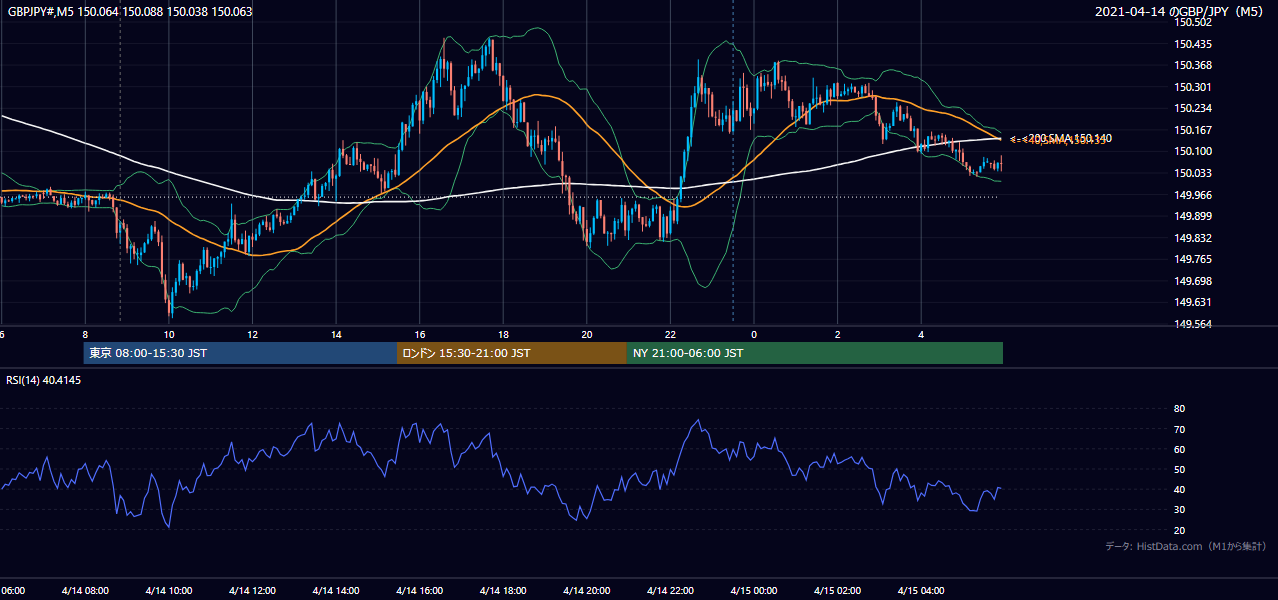Click price axis label 149.698

click(x=1193, y=281)
